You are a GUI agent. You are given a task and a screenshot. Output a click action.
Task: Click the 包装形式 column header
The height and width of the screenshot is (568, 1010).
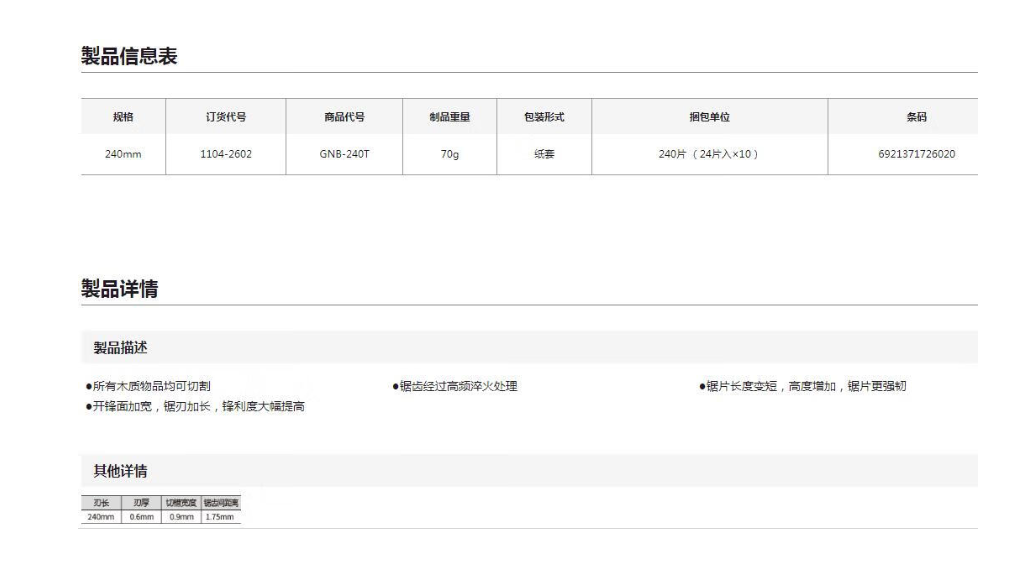pos(544,117)
